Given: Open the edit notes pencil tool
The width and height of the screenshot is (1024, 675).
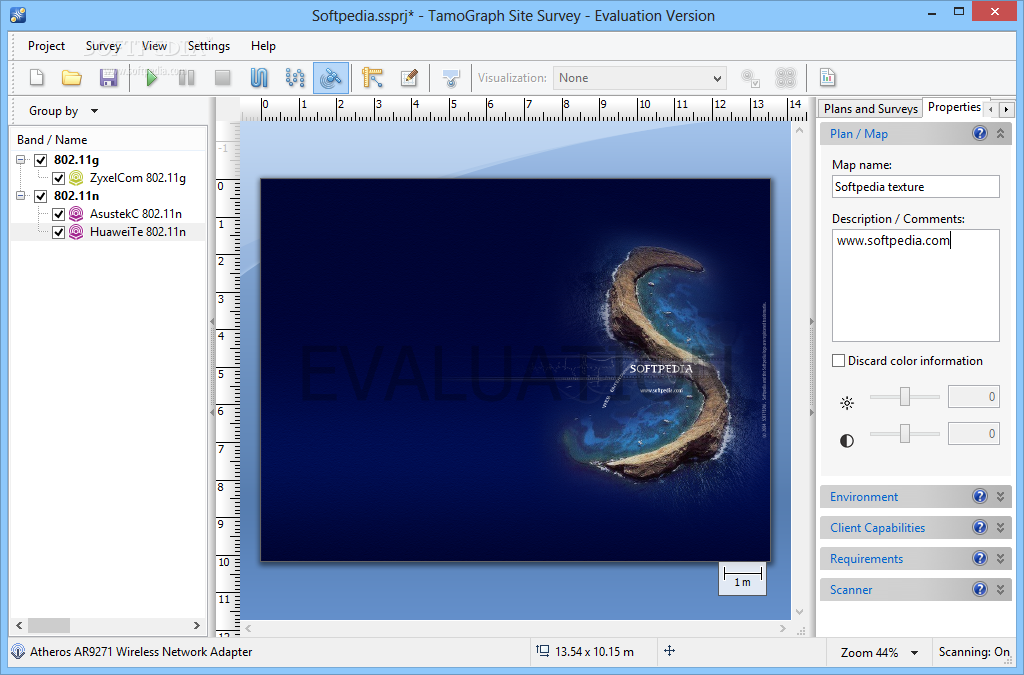Looking at the screenshot, I should [409, 78].
